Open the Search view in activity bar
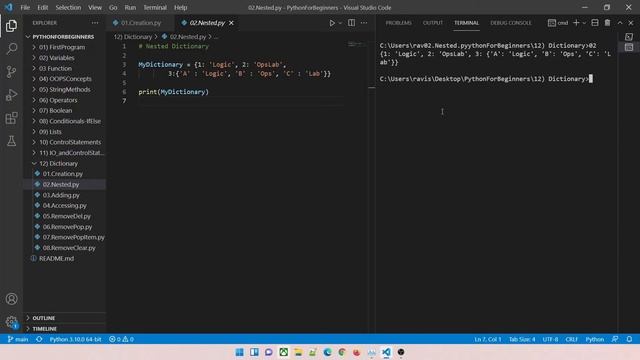The image size is (640, 360). pos(11,49)
